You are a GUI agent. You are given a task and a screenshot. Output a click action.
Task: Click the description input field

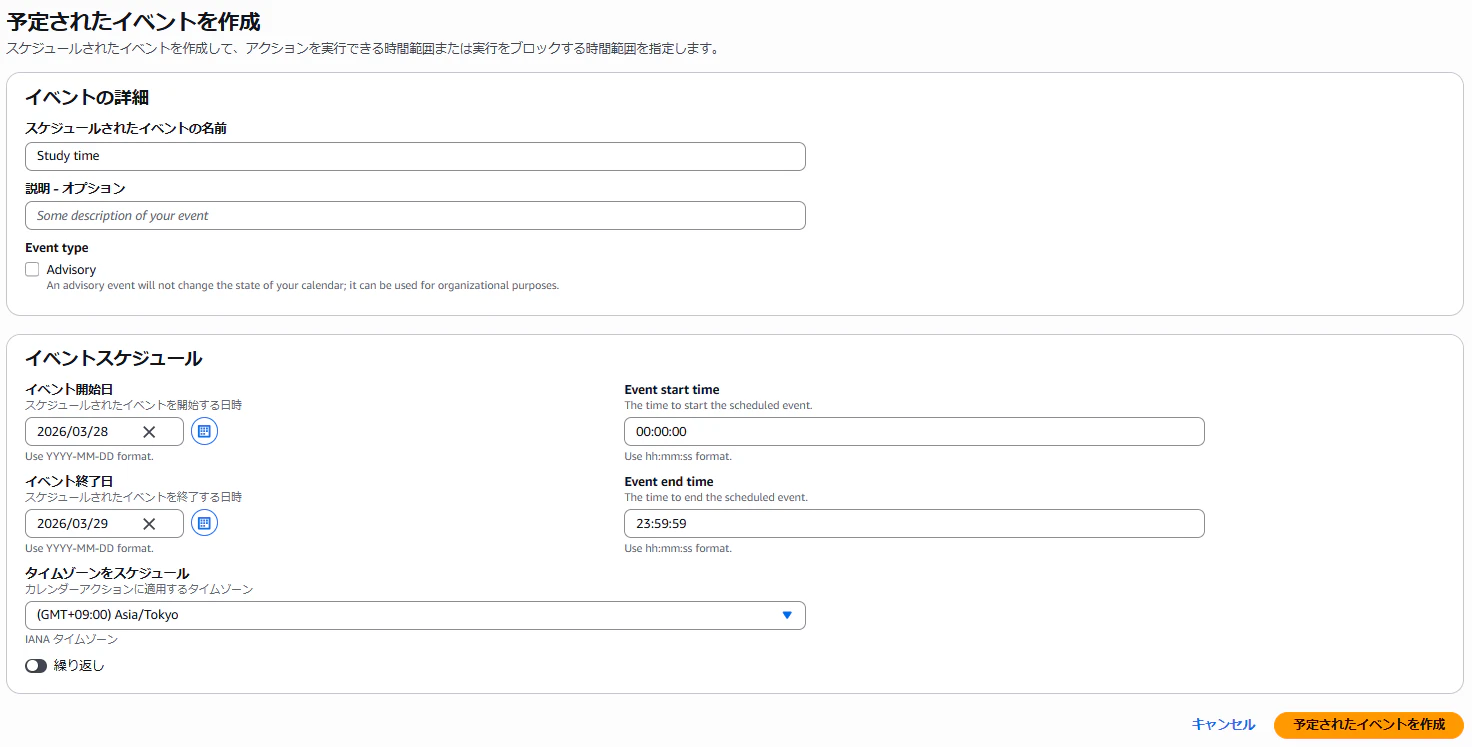[x=415, y=216]
